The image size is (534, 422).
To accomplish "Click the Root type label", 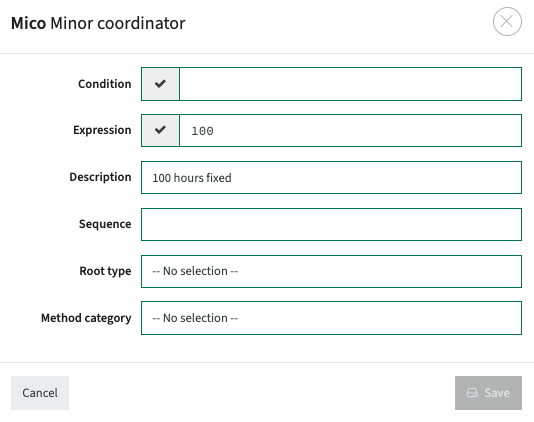I will (x=105, y=271).
